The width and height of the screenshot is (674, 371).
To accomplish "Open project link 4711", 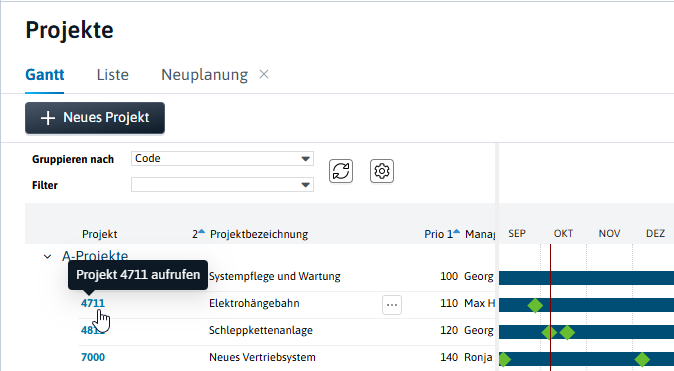I will pyautogui.click(x=93, y=303).
